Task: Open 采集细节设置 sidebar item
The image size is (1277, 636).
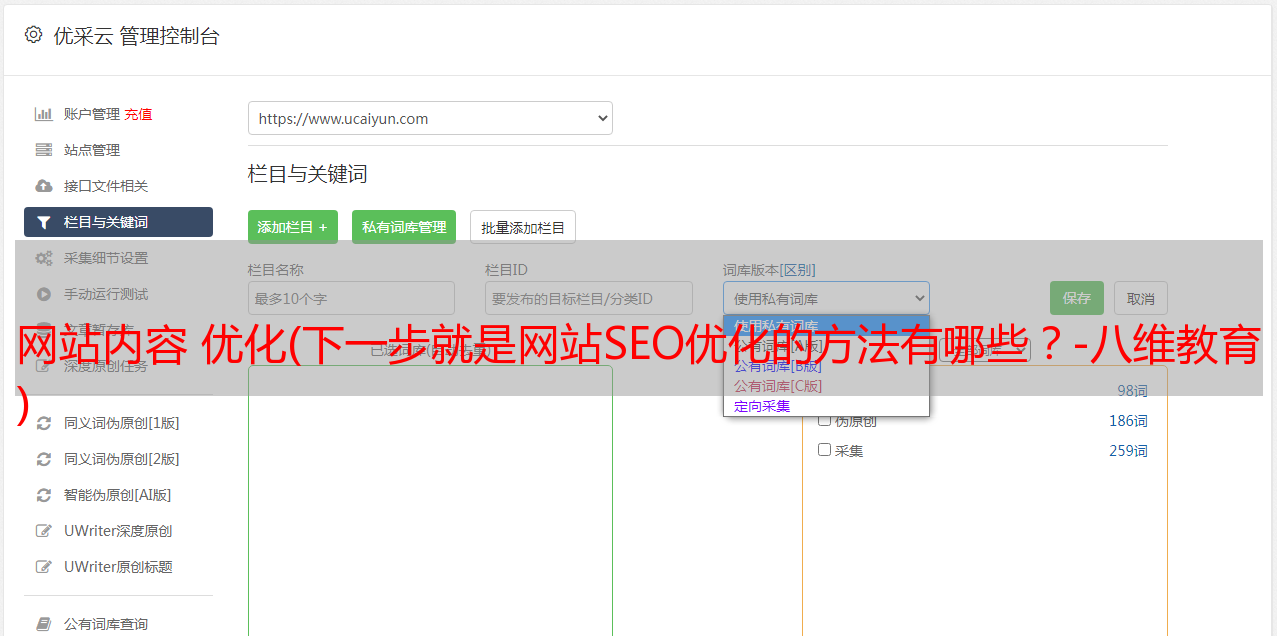Action: pos(106,258)
